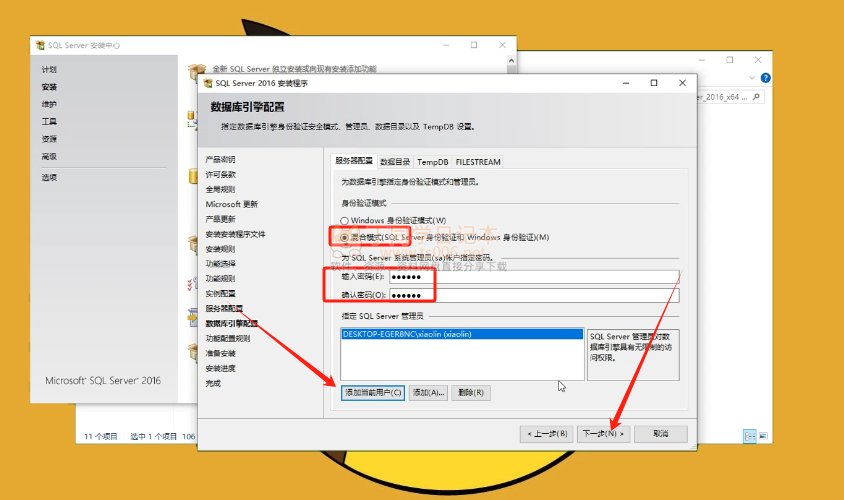Switch File Explorer to details view icon
844x500 pixels.
click(x=749, y=436)
